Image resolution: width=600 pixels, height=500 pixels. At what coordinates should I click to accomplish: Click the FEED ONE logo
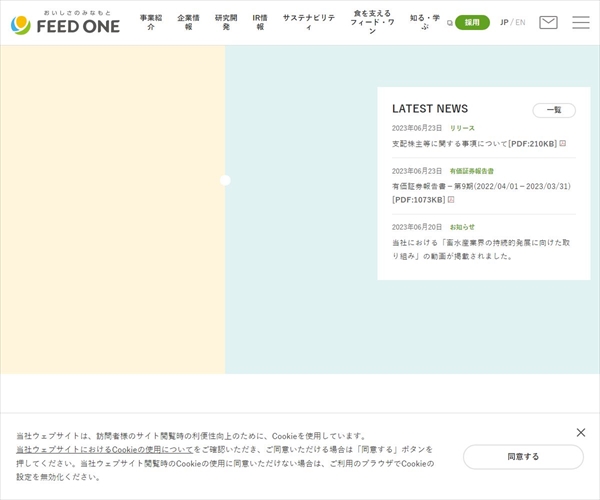65,23
